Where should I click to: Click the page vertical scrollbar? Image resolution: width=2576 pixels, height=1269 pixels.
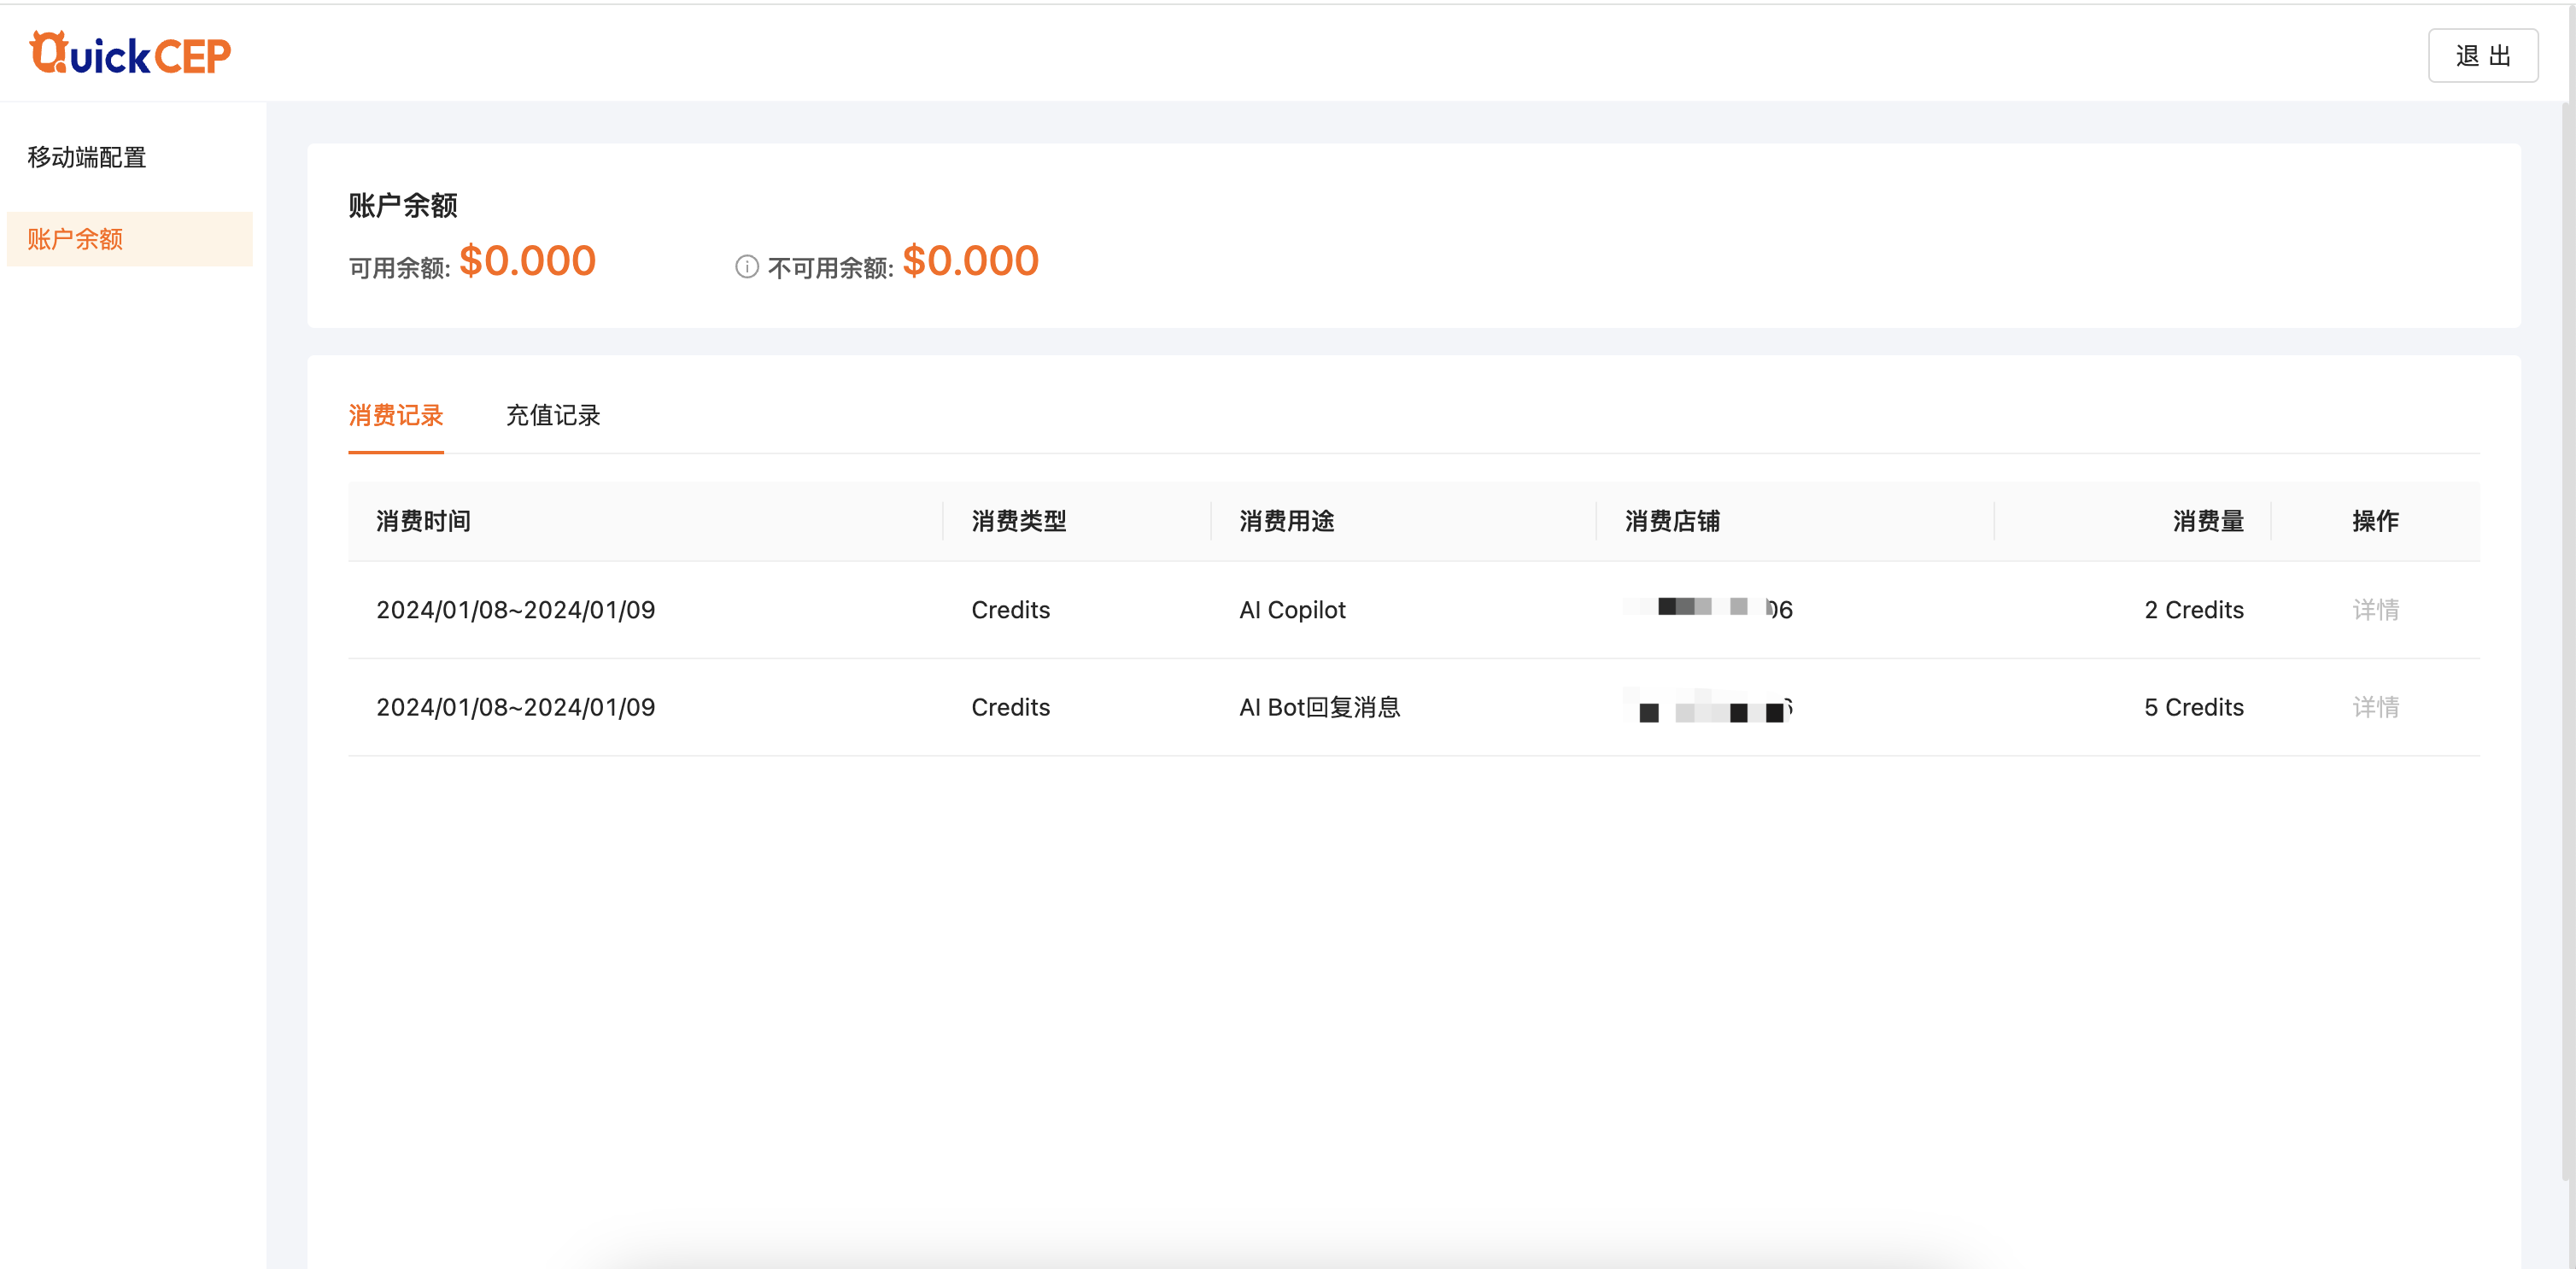click(2567, 640)
